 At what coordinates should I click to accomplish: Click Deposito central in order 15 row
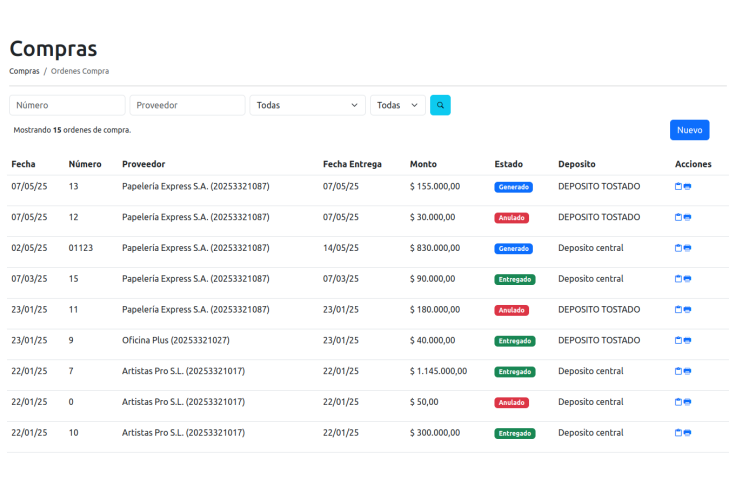[x=590, y=279]
